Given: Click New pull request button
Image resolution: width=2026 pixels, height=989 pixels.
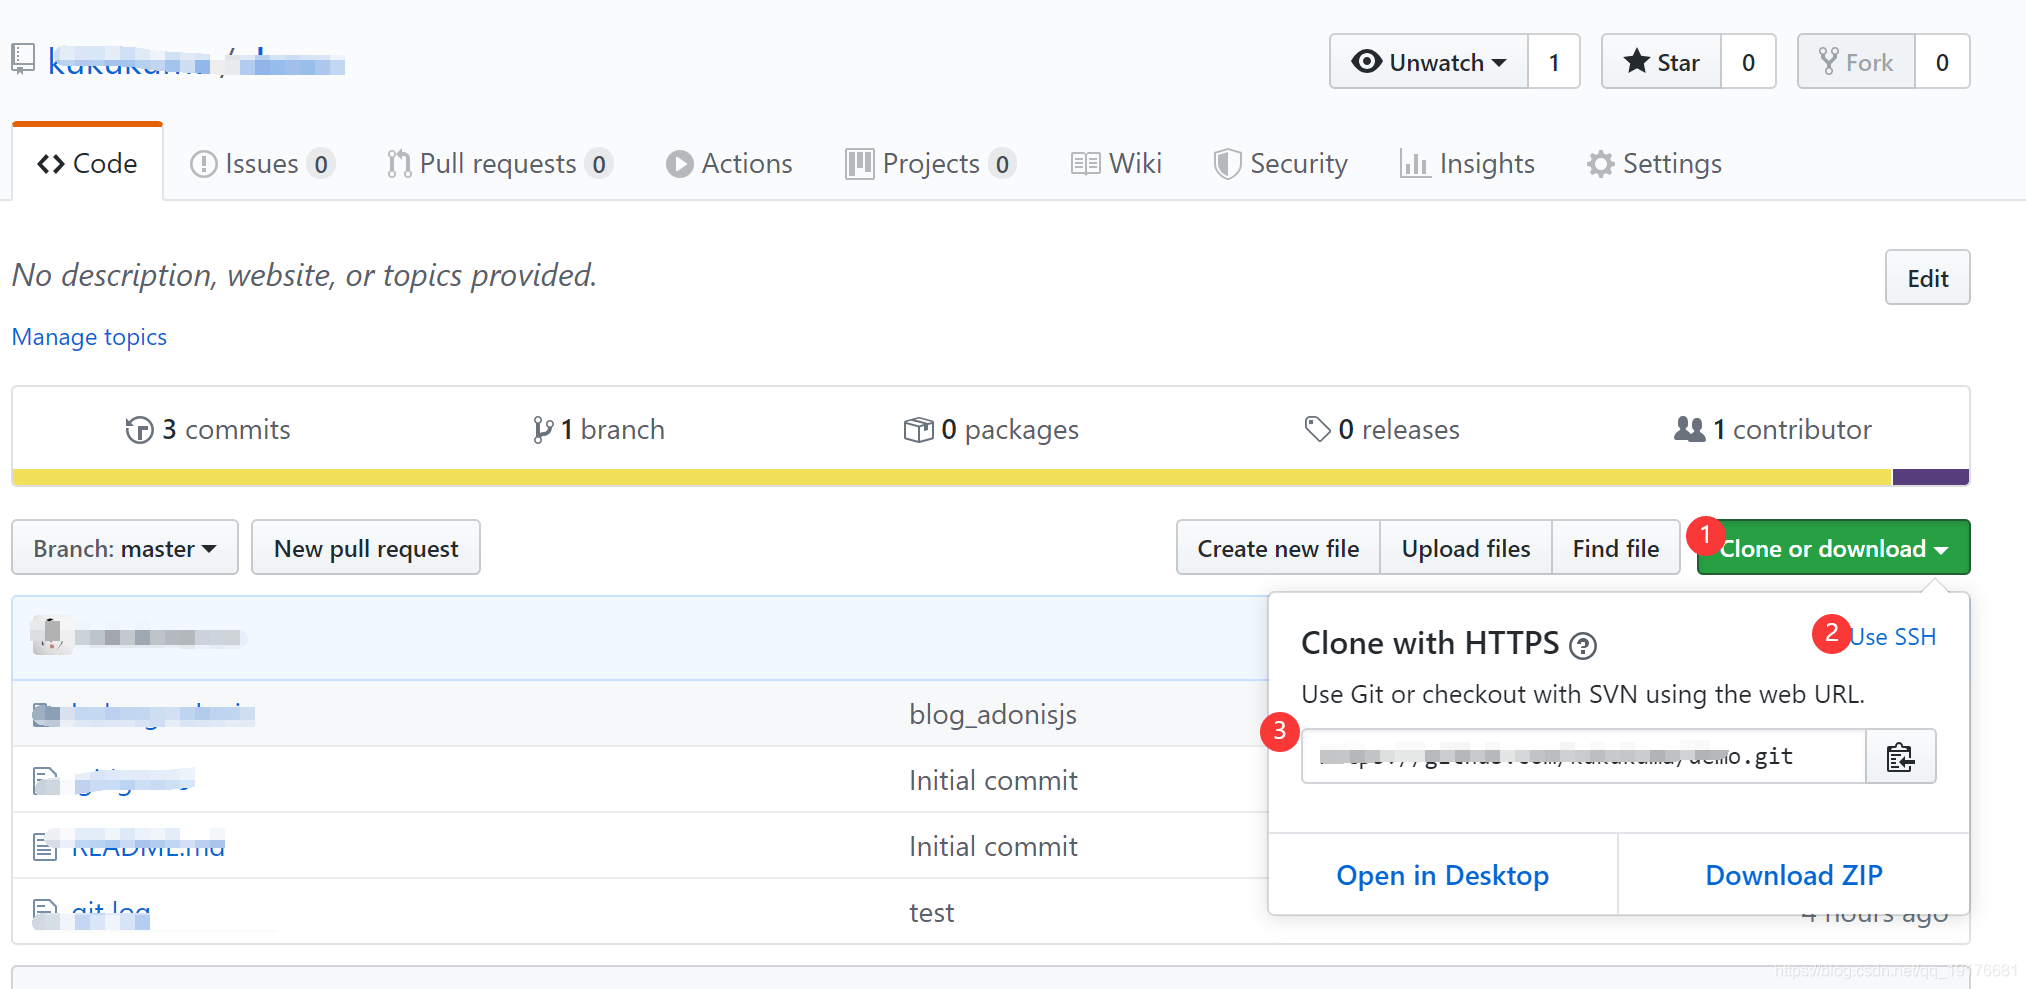Looking at the screenshot, I should point(366,548).
